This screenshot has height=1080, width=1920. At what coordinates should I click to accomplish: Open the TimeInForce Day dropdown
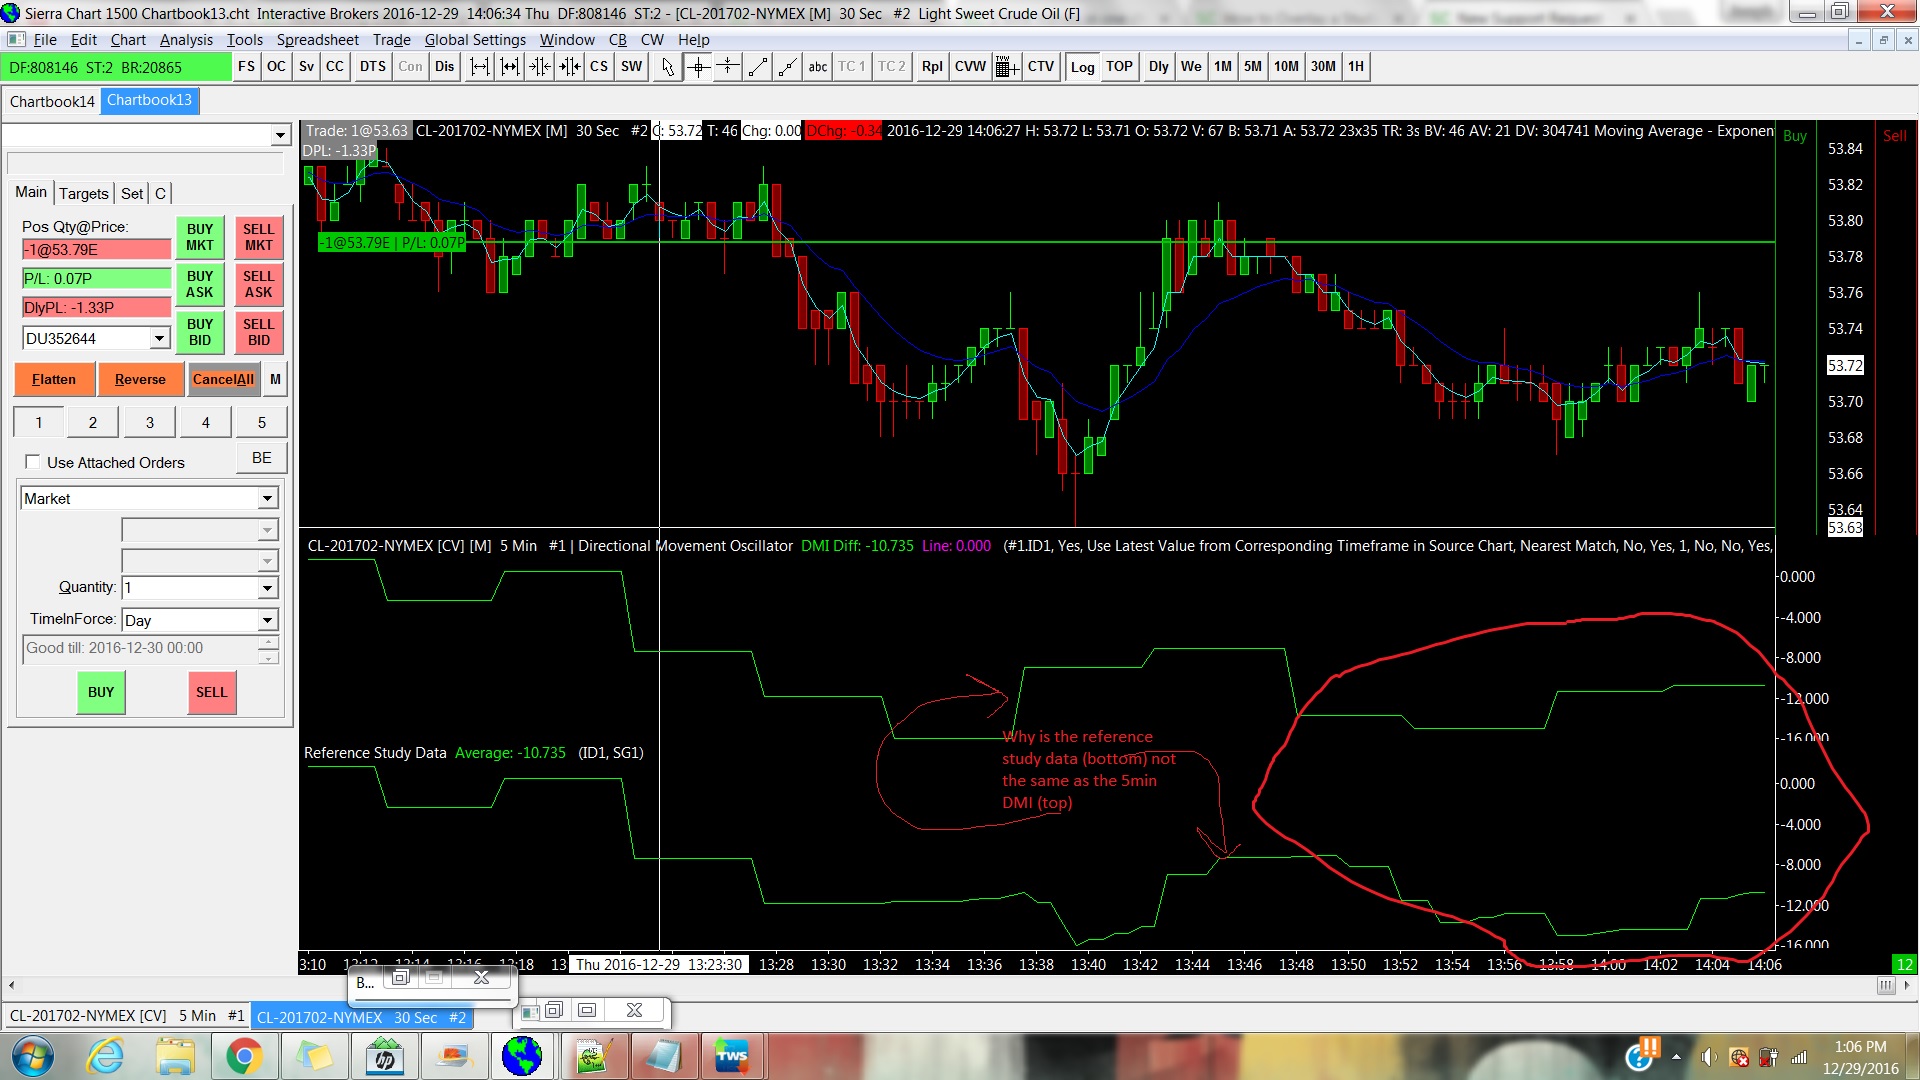click(x=267, y=620)
